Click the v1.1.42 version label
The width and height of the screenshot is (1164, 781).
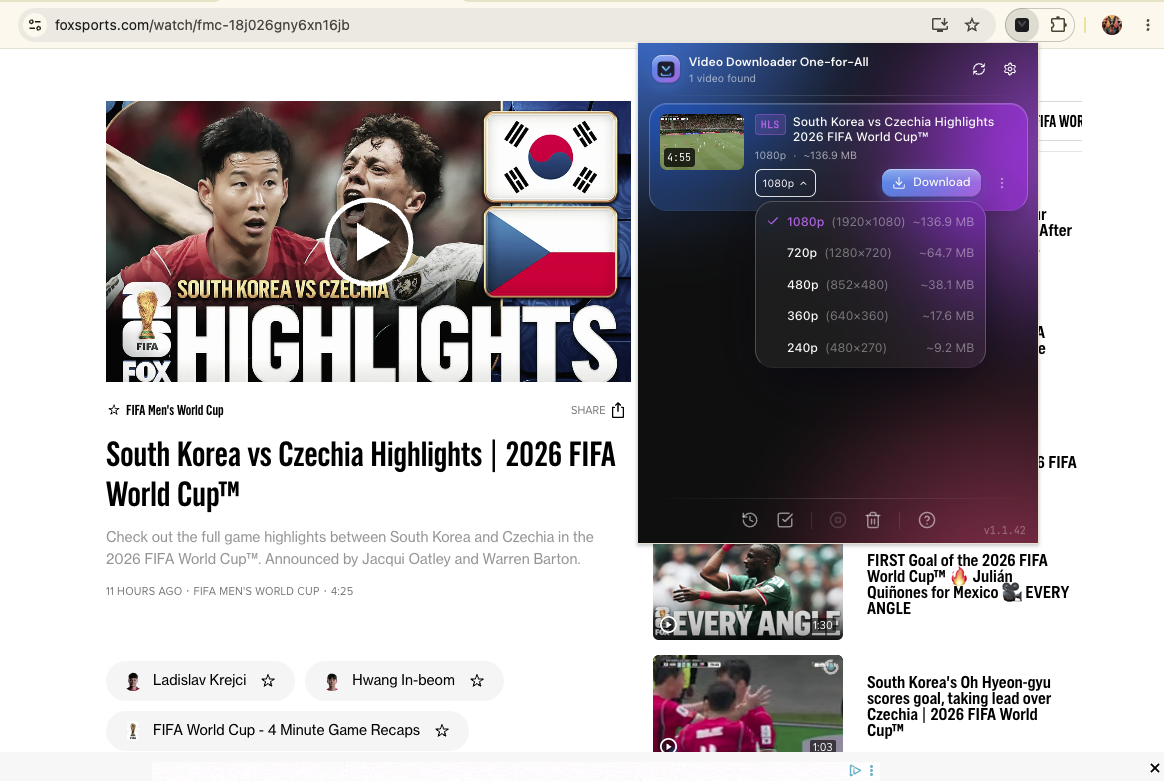coord(1004,530)
